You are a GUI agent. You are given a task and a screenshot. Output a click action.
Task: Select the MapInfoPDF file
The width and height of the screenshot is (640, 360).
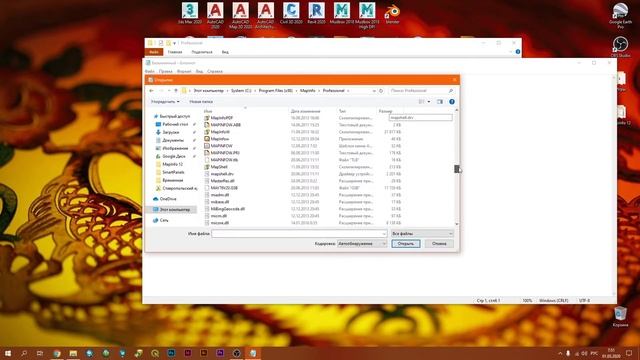pyautogui.click(x=222, y=118)
